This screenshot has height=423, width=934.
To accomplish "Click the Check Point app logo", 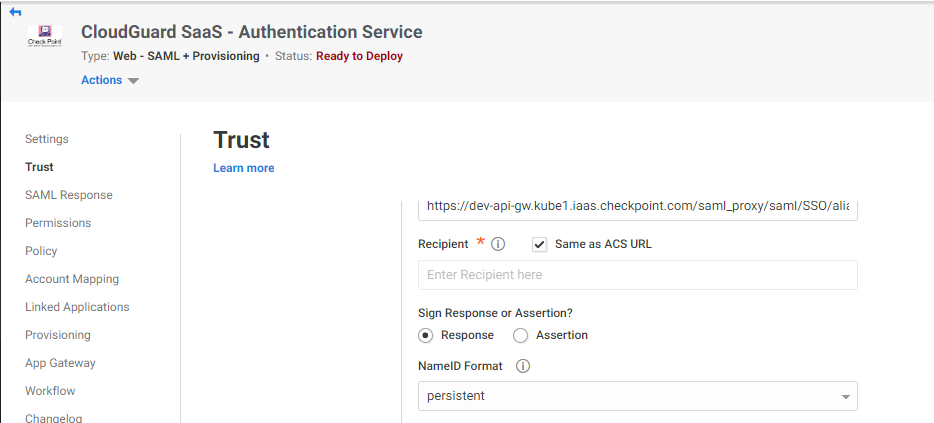I will (45, 36).
